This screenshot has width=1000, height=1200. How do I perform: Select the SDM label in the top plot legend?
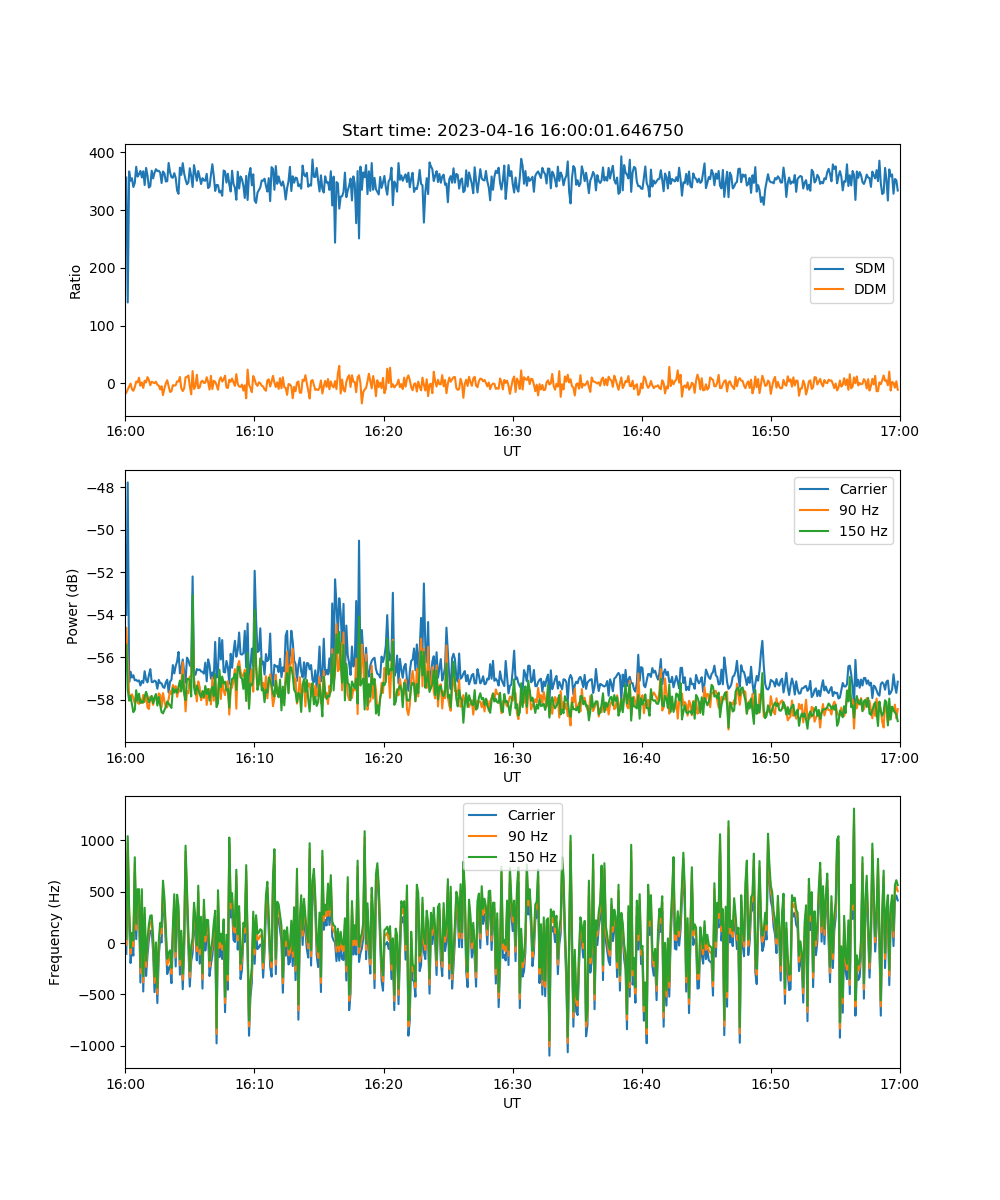tap(869, 269)
